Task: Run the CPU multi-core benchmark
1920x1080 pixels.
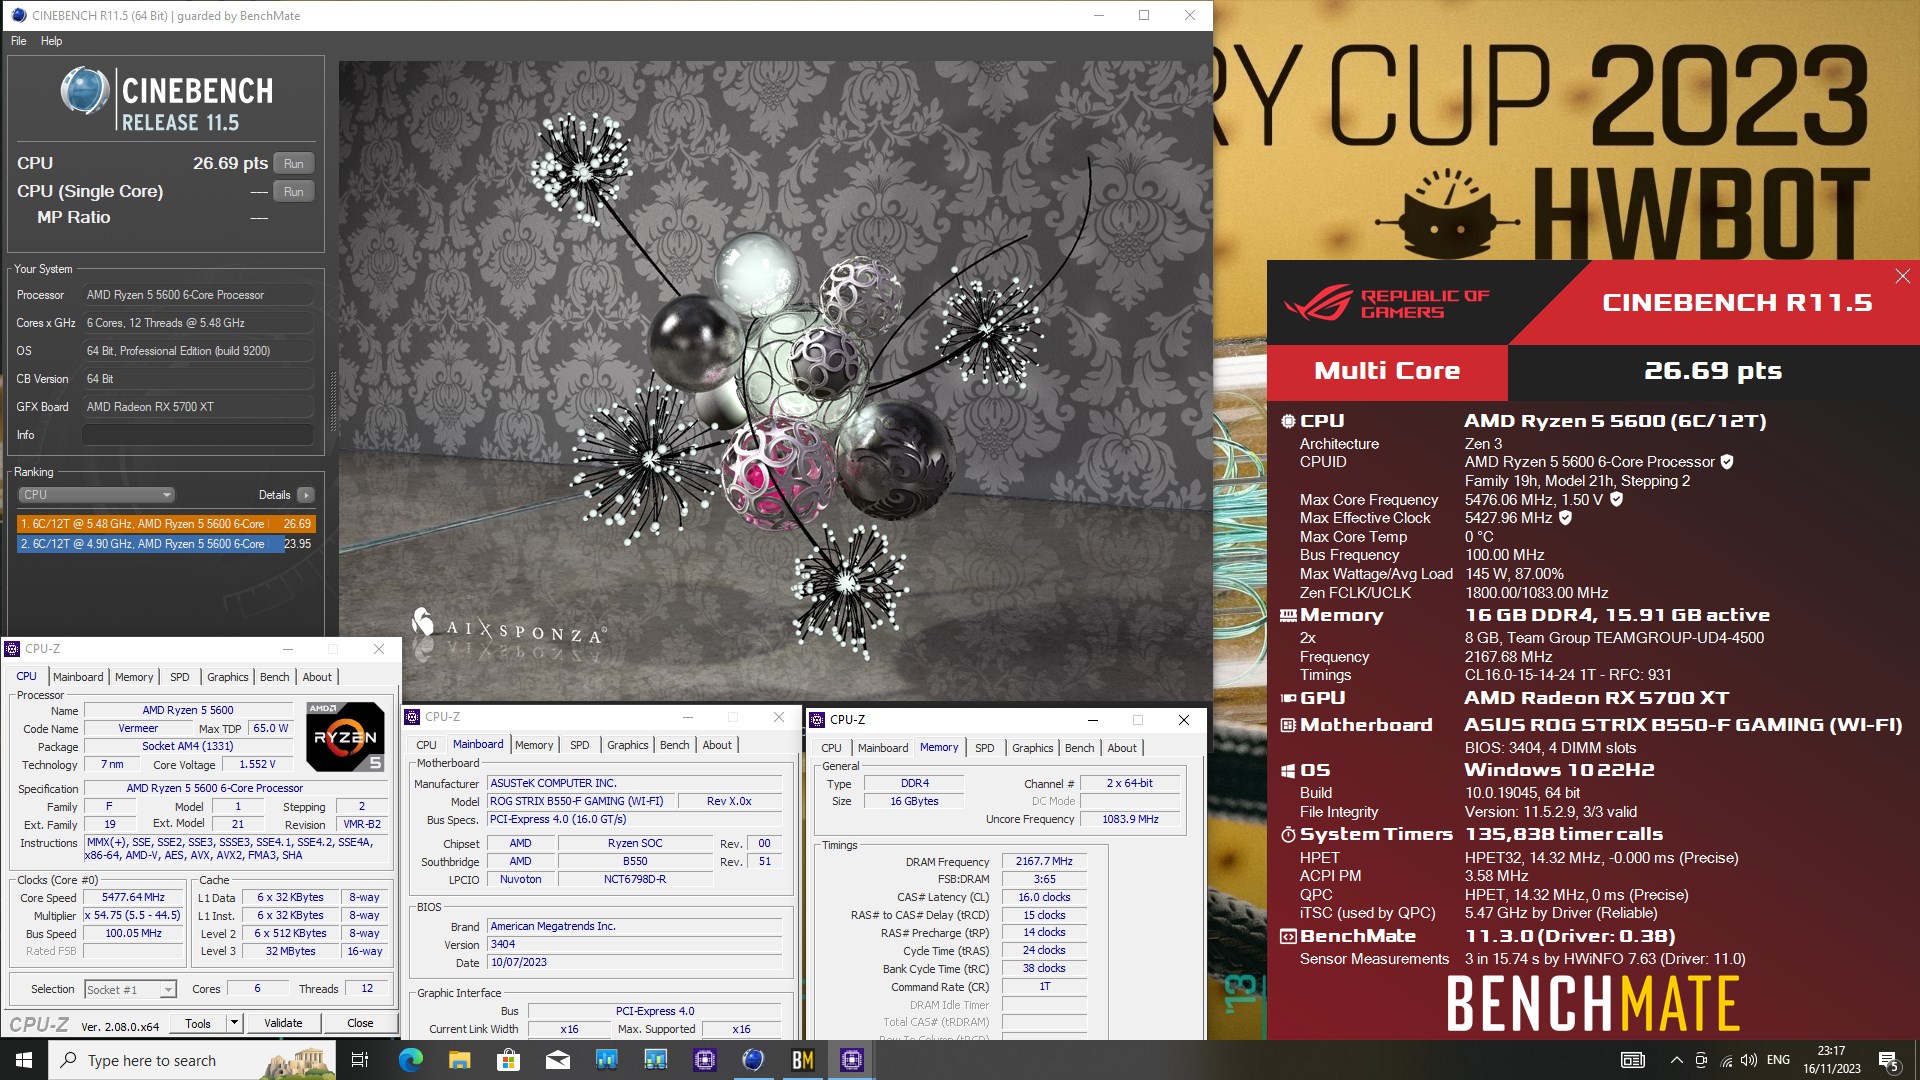Action: (294, 164)
